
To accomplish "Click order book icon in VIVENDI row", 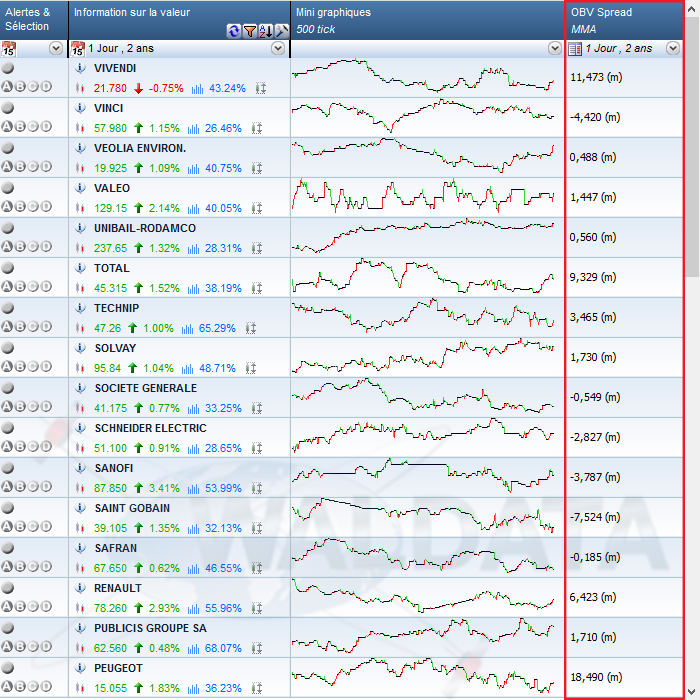I will 261,88.
